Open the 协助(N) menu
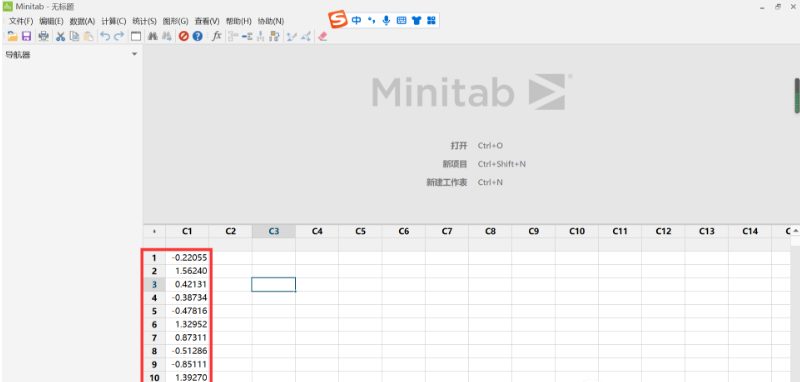Image resolution: width=800 pixels, height=382 pixels. click(x=271, y=21)
